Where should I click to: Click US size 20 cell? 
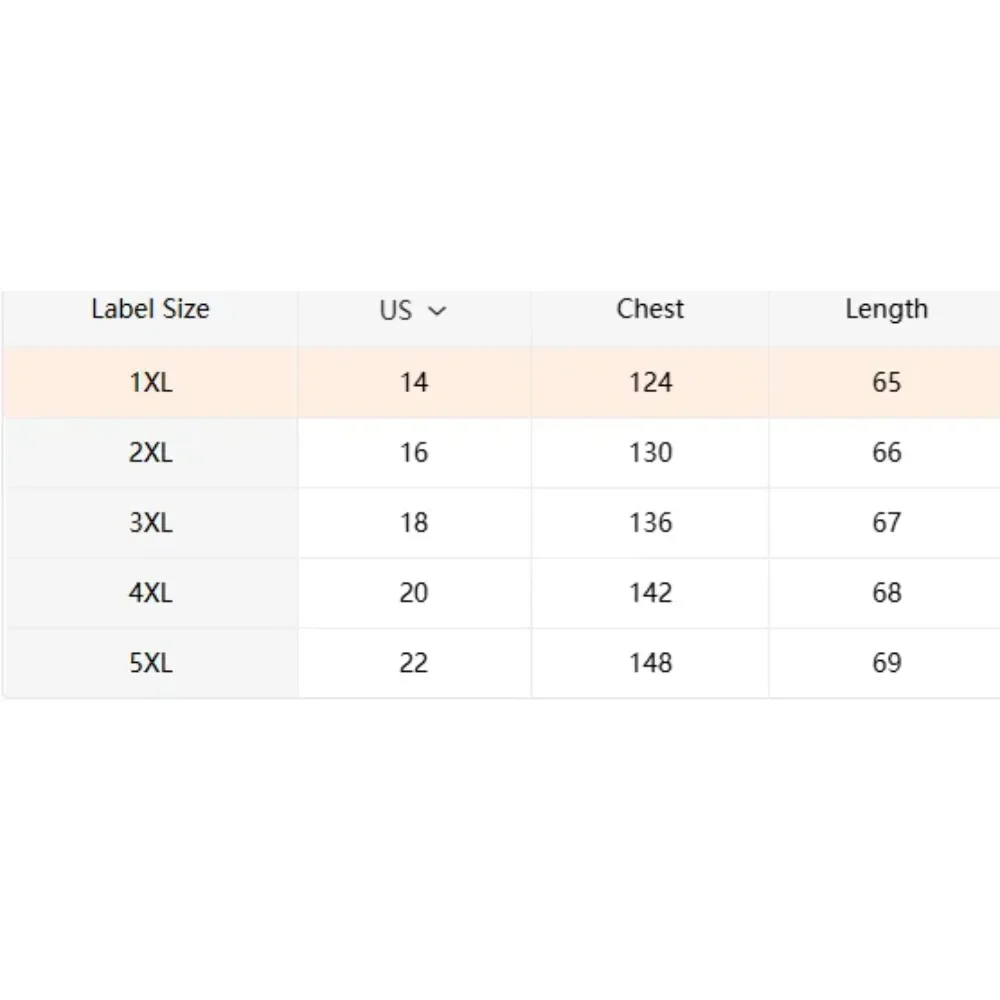[x=414, y=593]
